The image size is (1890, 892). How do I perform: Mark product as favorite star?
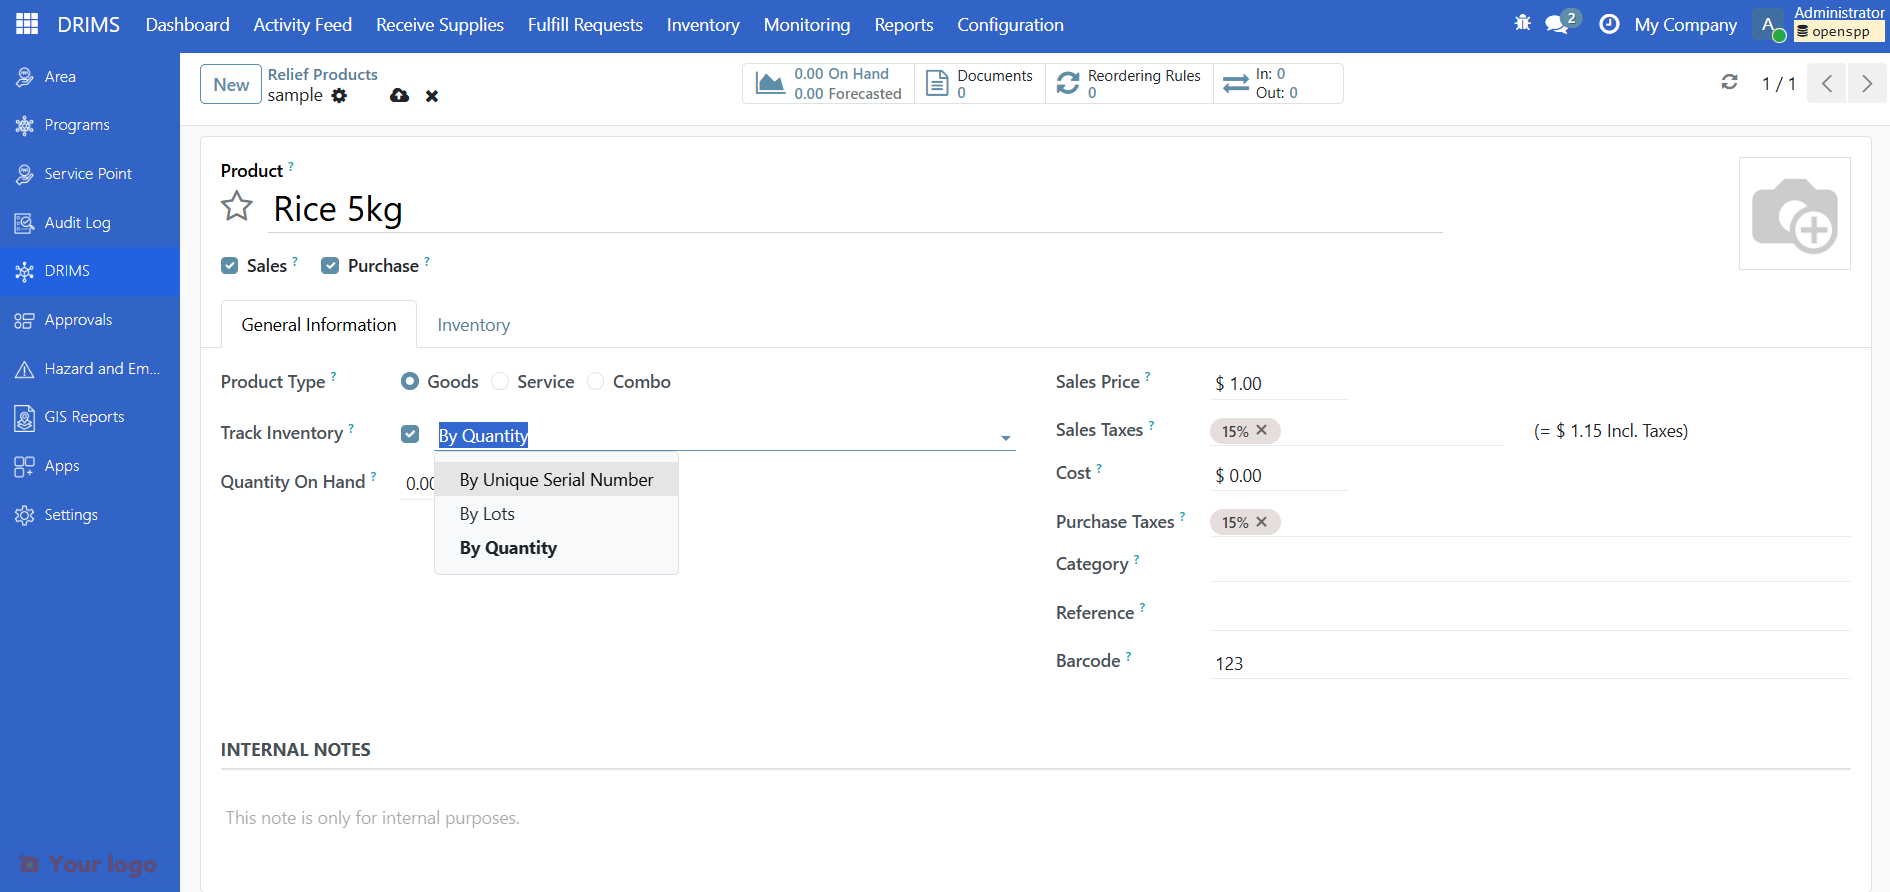coord(237,206)
